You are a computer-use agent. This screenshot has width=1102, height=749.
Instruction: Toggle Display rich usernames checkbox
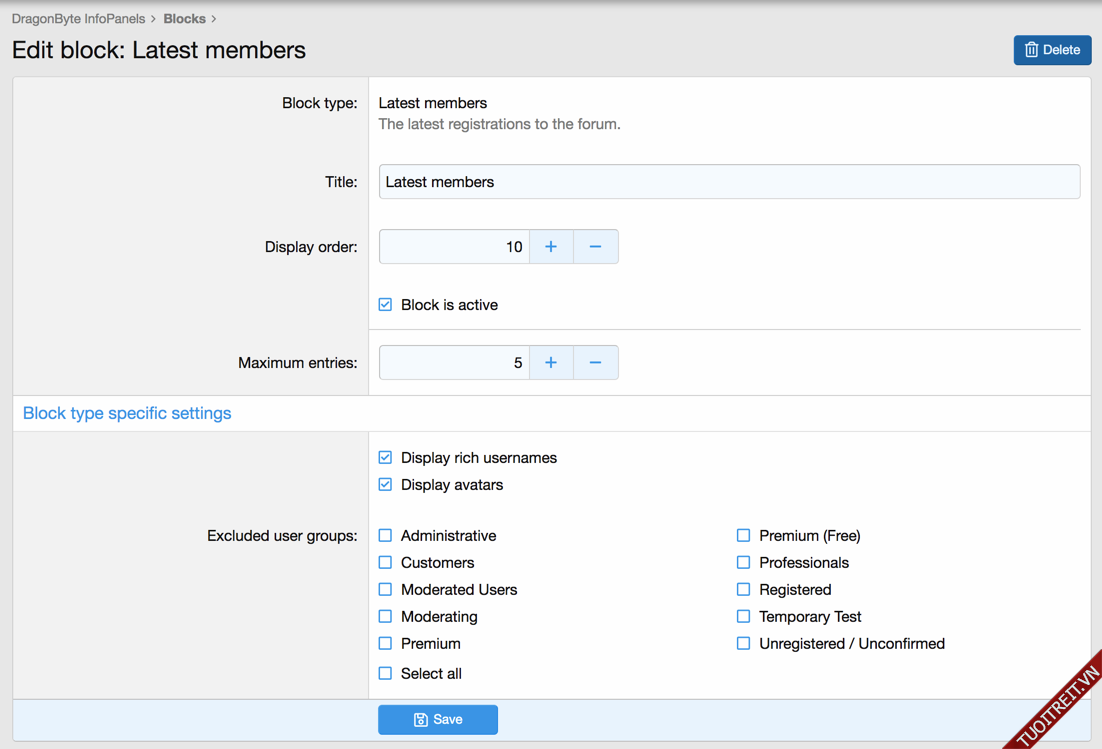[x=386, y=458]
